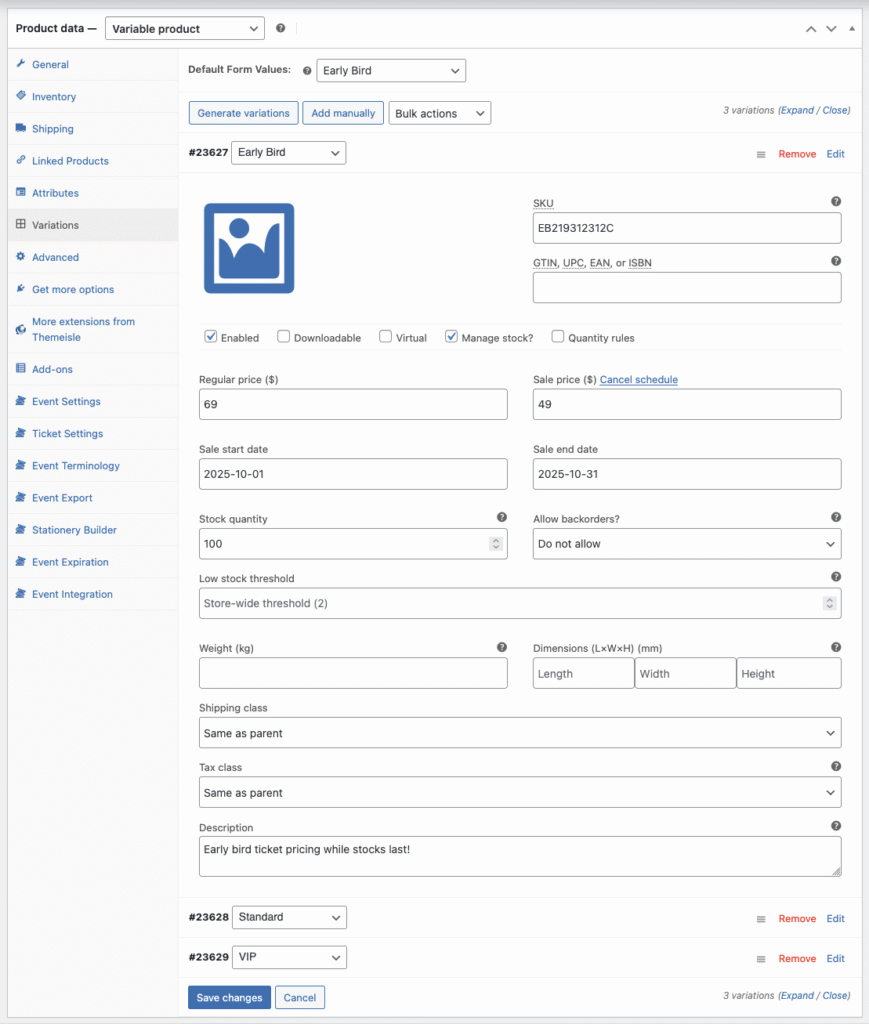This screenshot has height=1024, width=869.
Task: Click the help icon beside Product data dropdown
Action: pyautogui.click(x=280, y=28)
